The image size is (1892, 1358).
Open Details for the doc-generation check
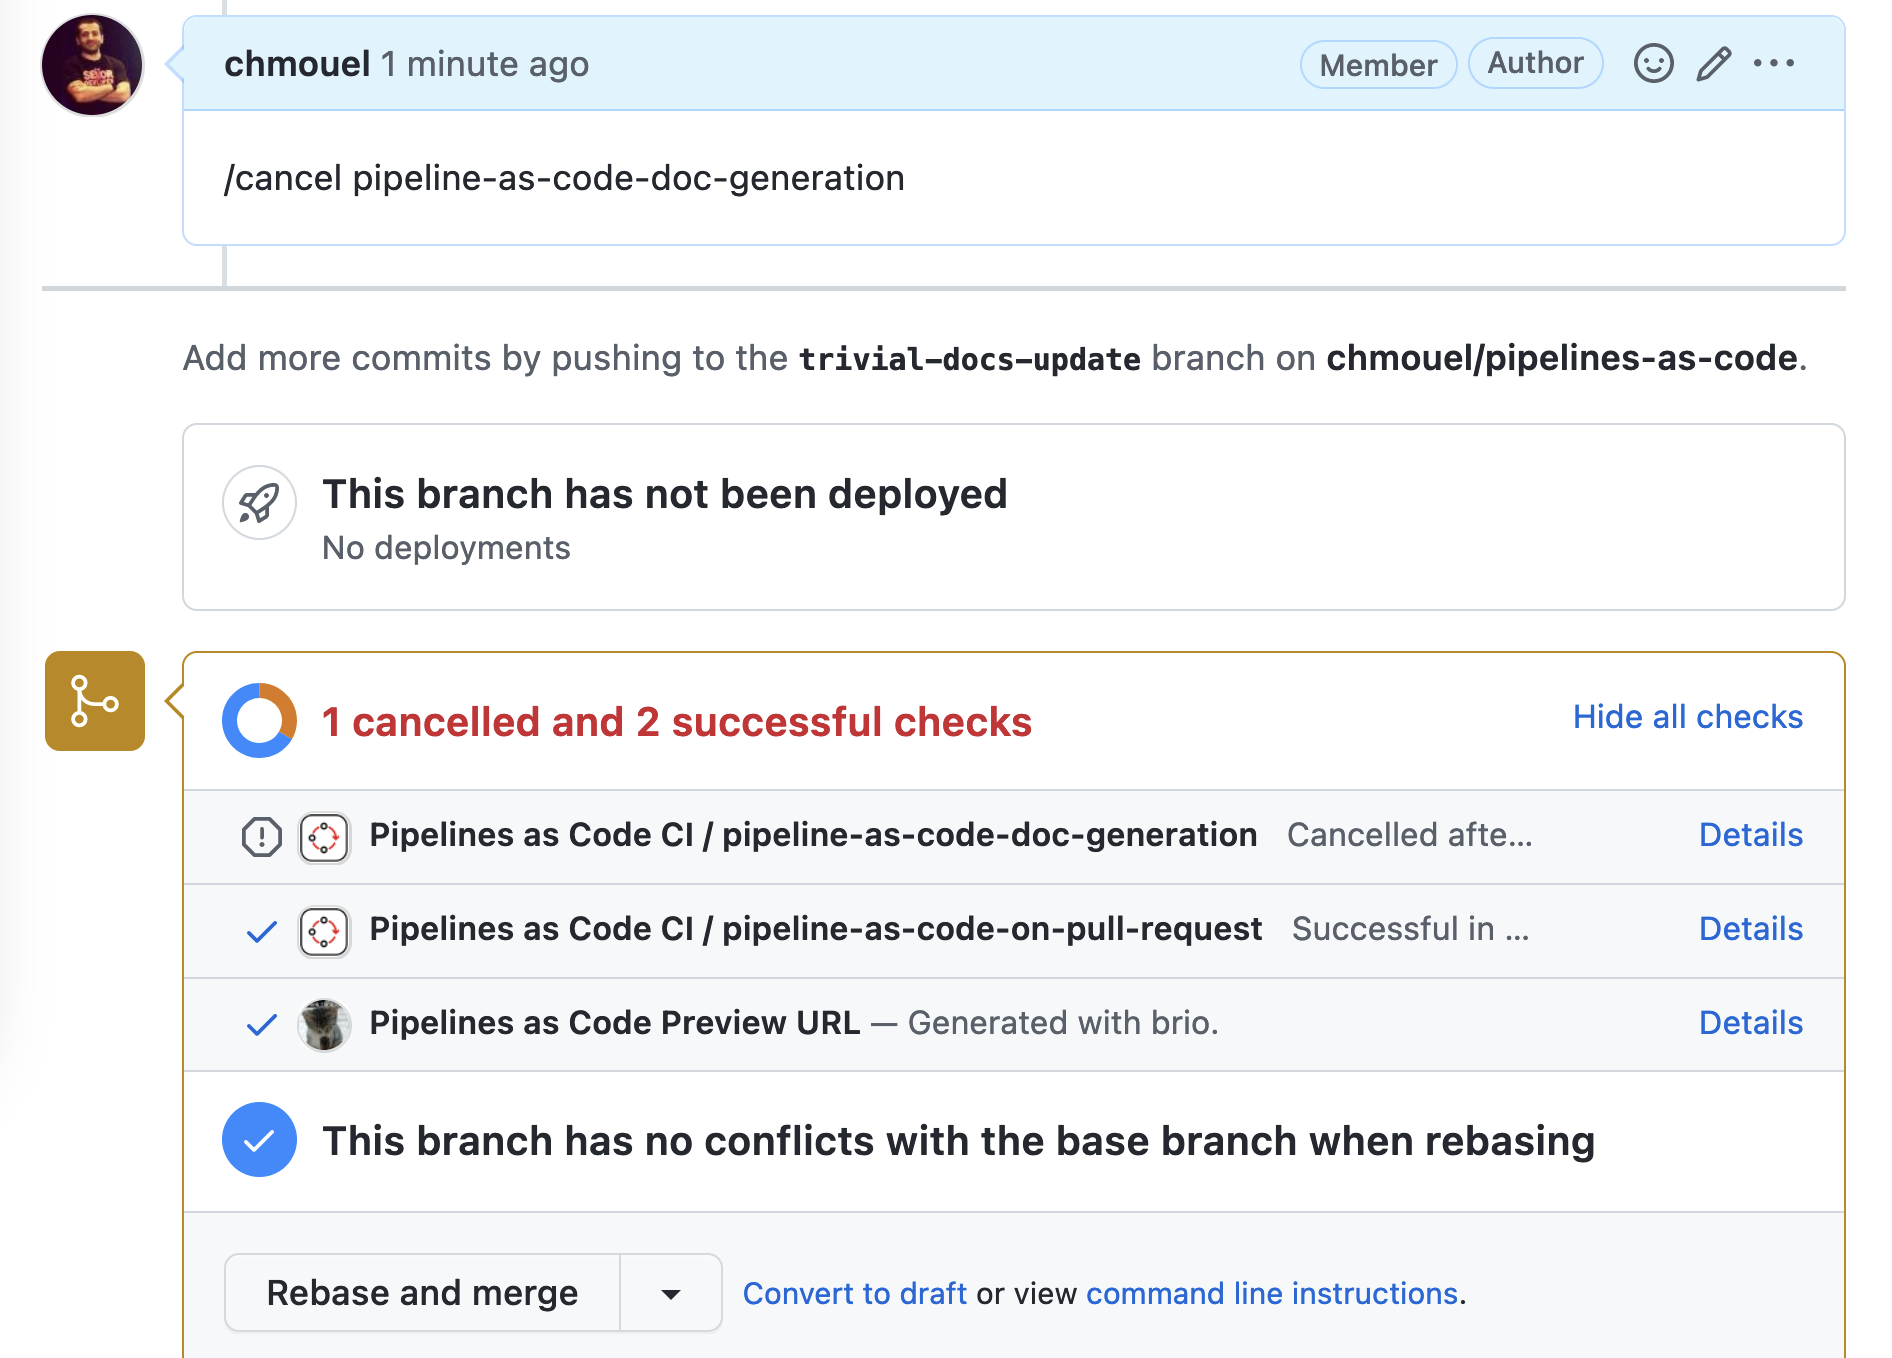click(x=1750, y=835)
